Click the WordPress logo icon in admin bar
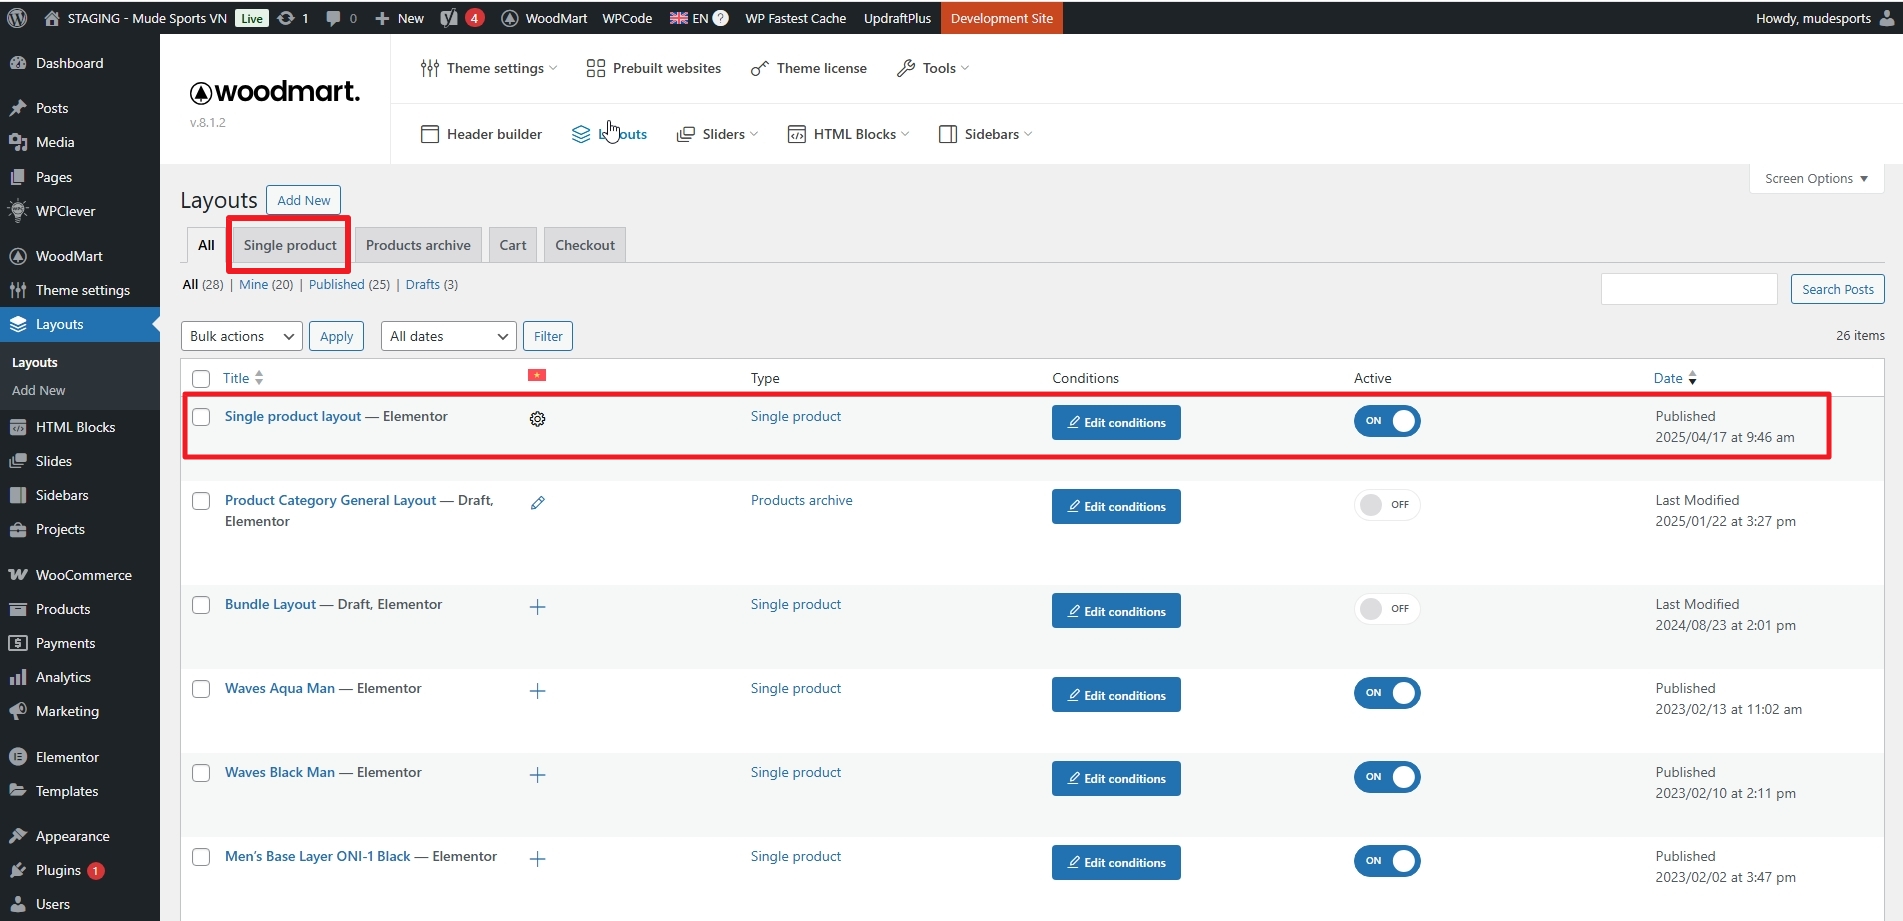 [17, 18]
